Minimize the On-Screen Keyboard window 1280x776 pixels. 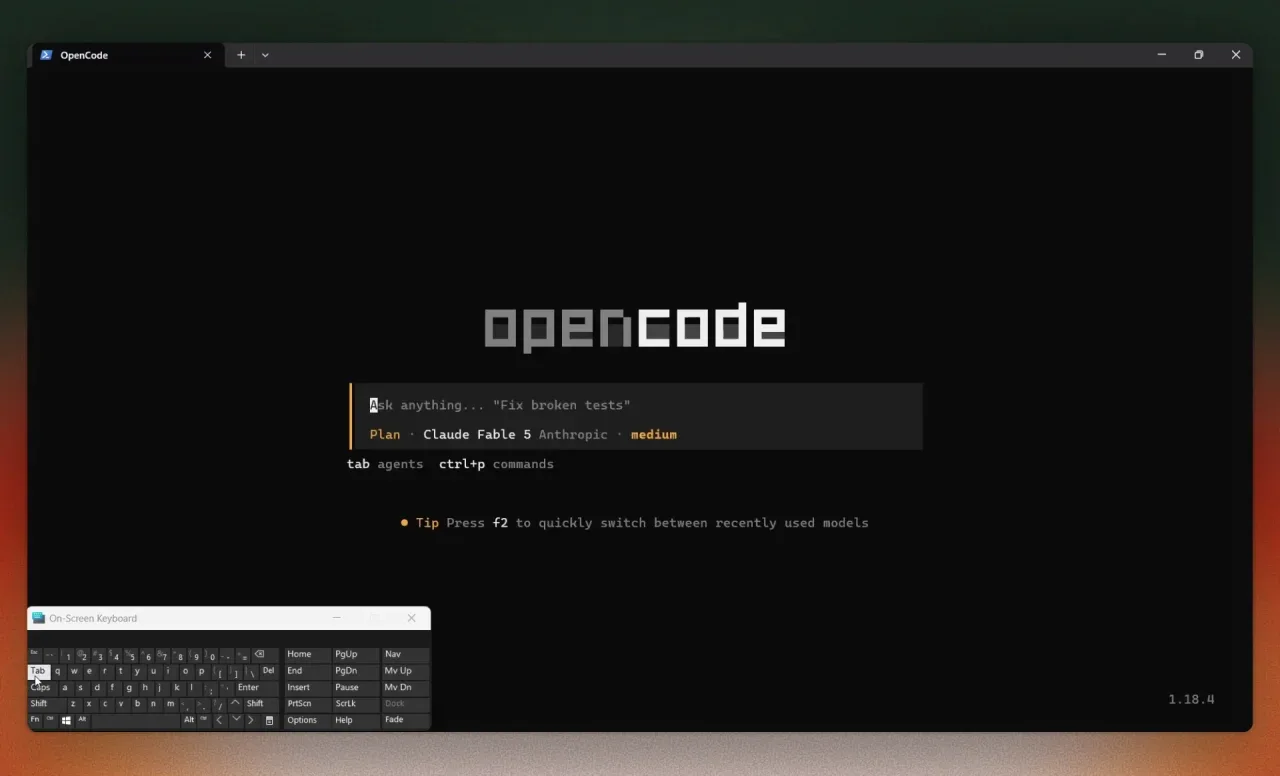coord(337,618)
